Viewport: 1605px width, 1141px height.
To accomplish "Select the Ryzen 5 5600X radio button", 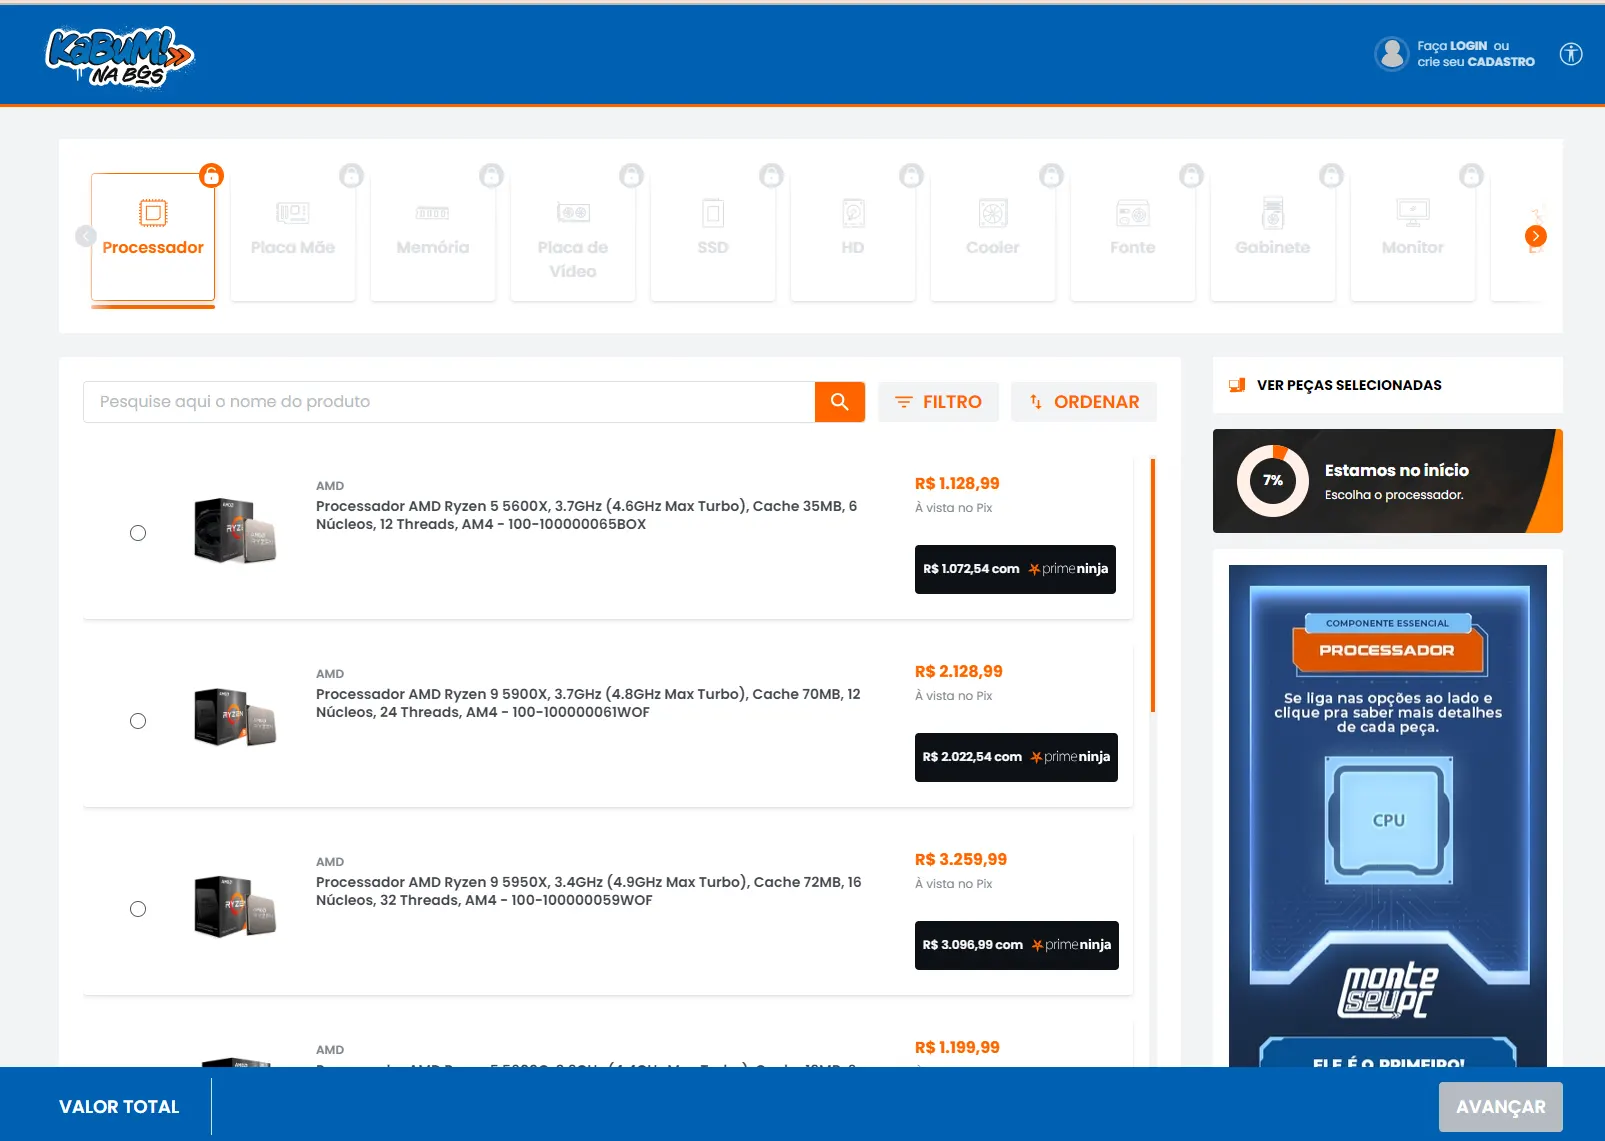I will pyautogui.click(x=138, y=533).
